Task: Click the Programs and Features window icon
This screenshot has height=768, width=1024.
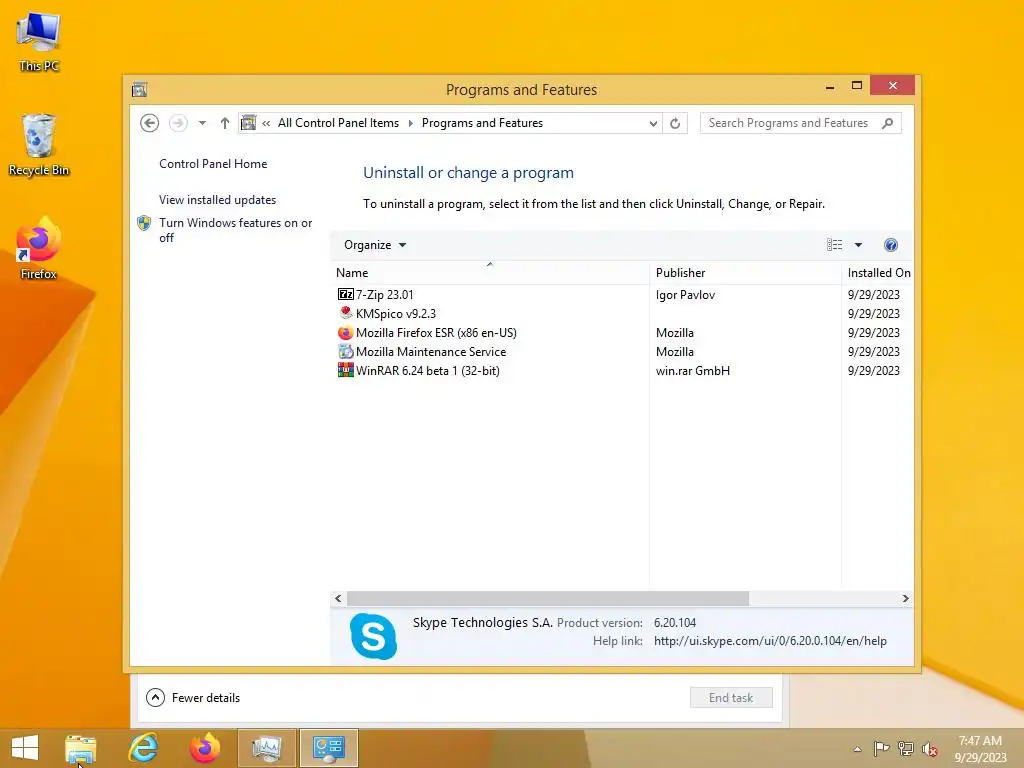Action: pos(139,89)
